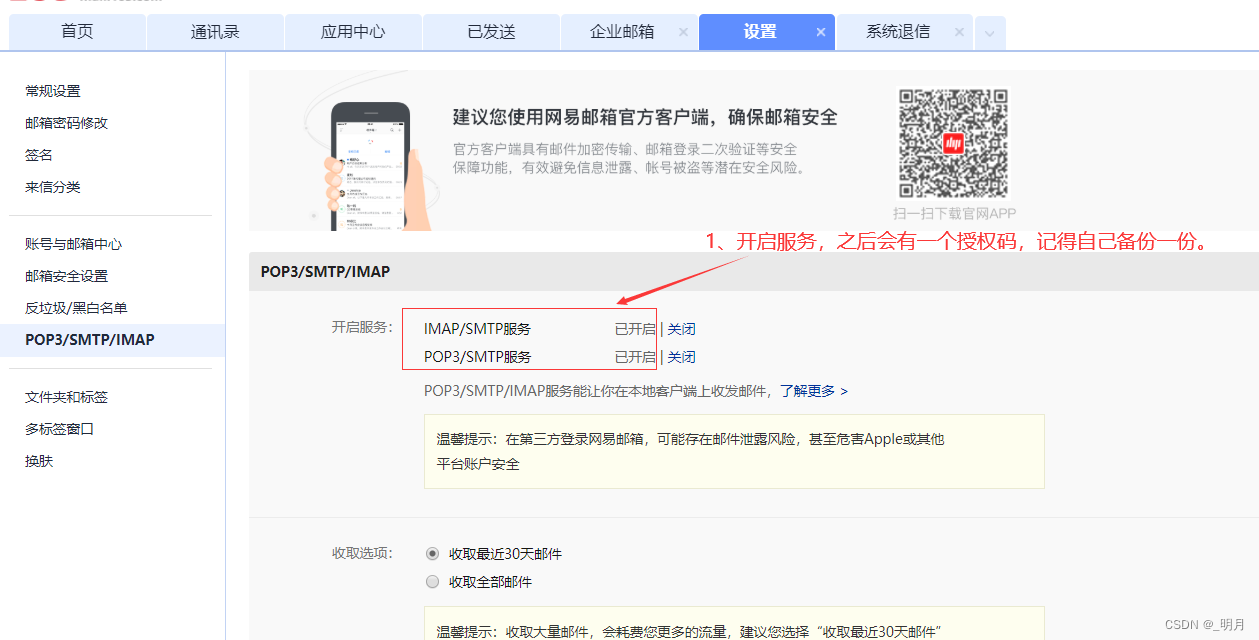This screenshot has height=640, width=1259.
Task: Click the 开启服务 label
Action: [363, 327]
